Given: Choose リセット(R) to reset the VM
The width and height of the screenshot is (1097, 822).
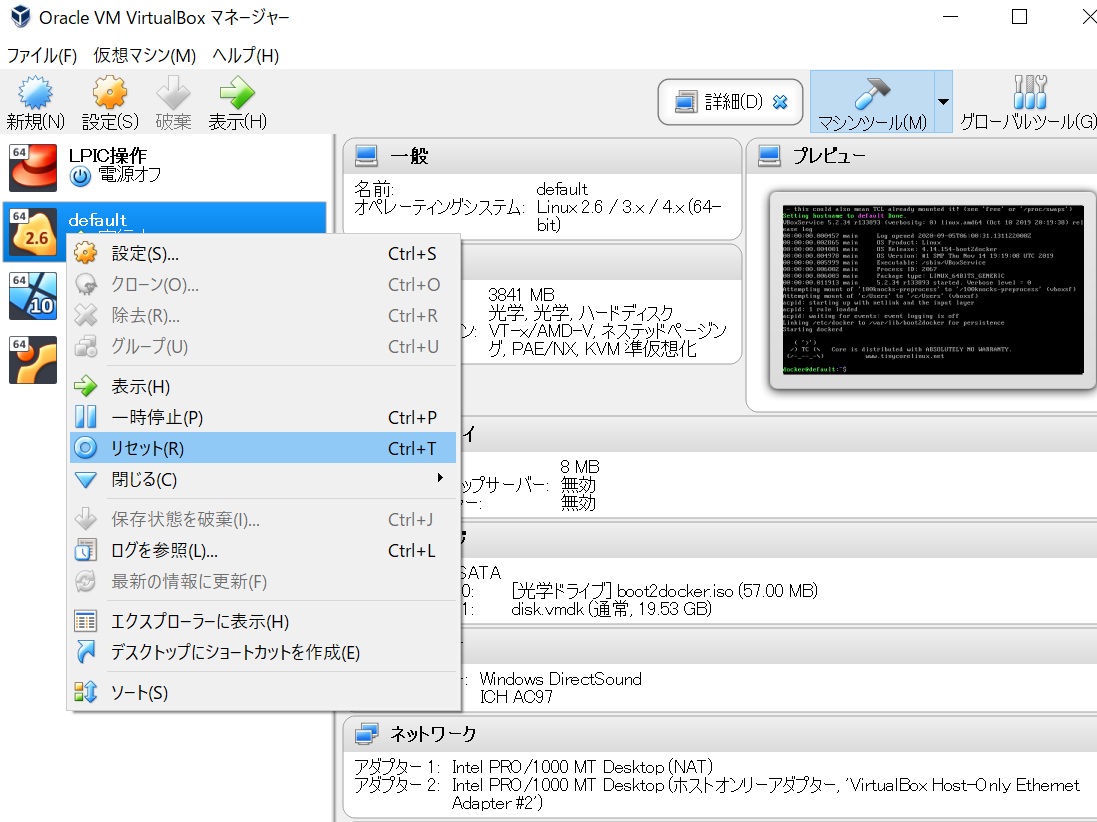Looking at the screenshot, I should (x=263, y=448).
